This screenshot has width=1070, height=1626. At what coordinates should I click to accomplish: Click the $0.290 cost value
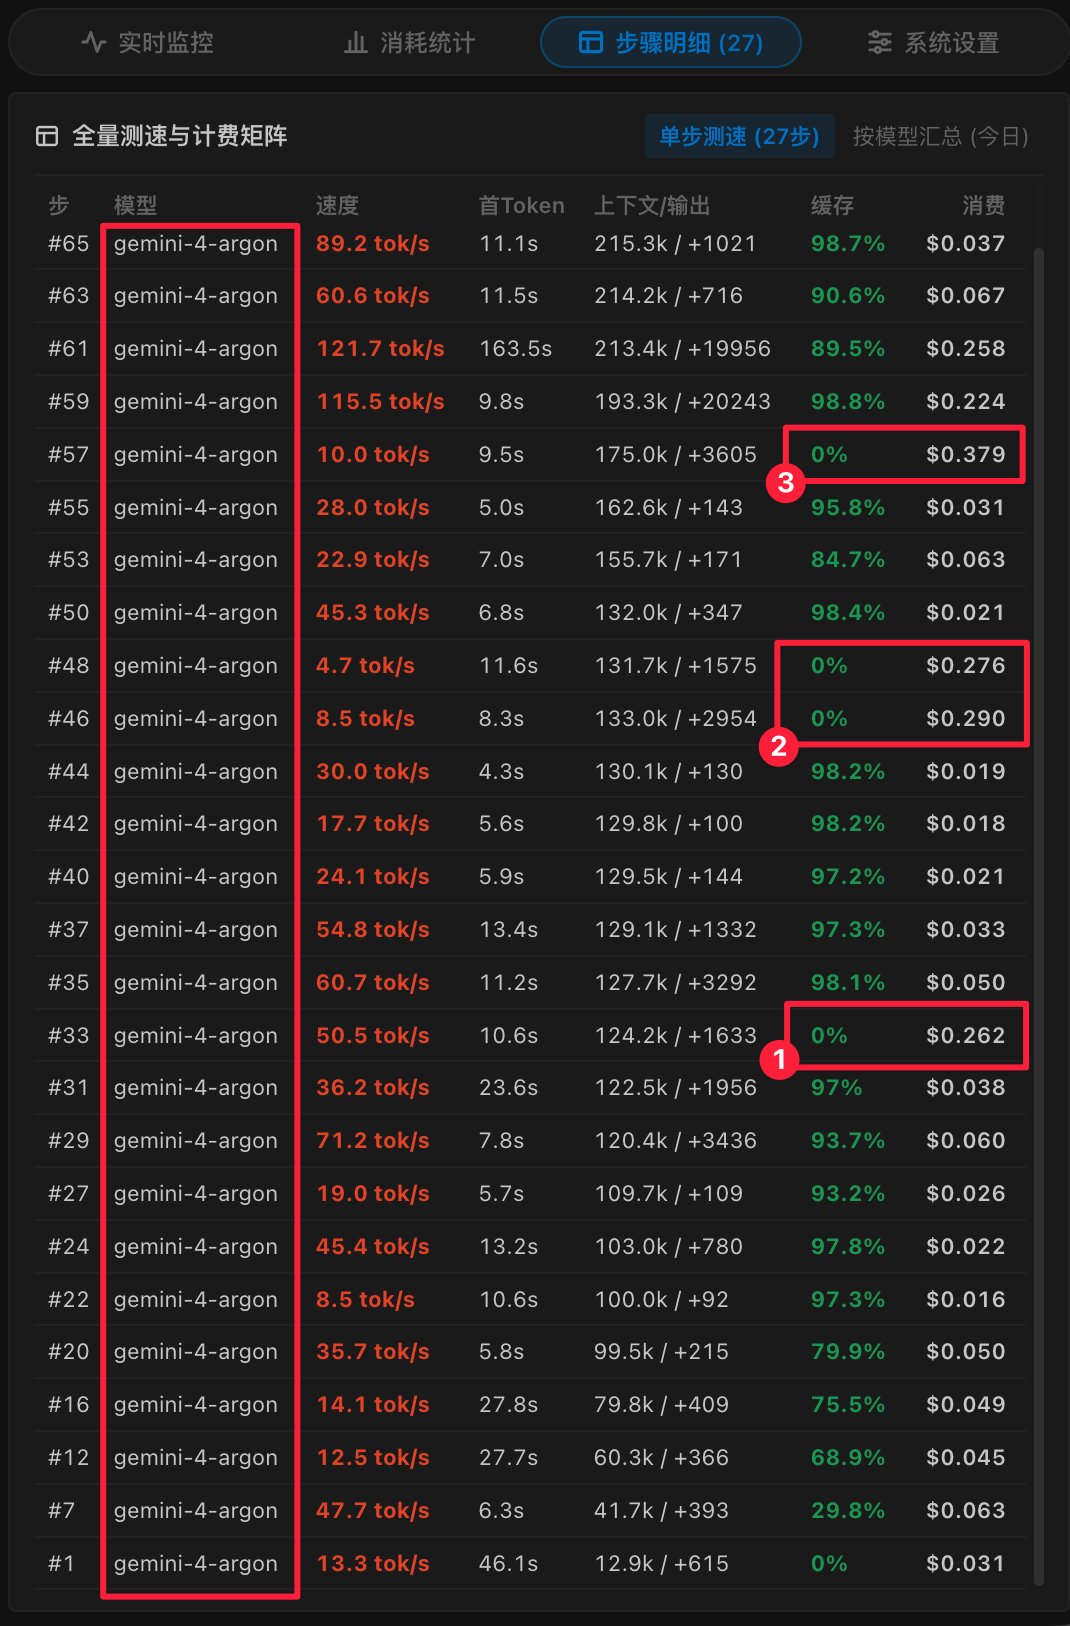[x=965, y=719]
